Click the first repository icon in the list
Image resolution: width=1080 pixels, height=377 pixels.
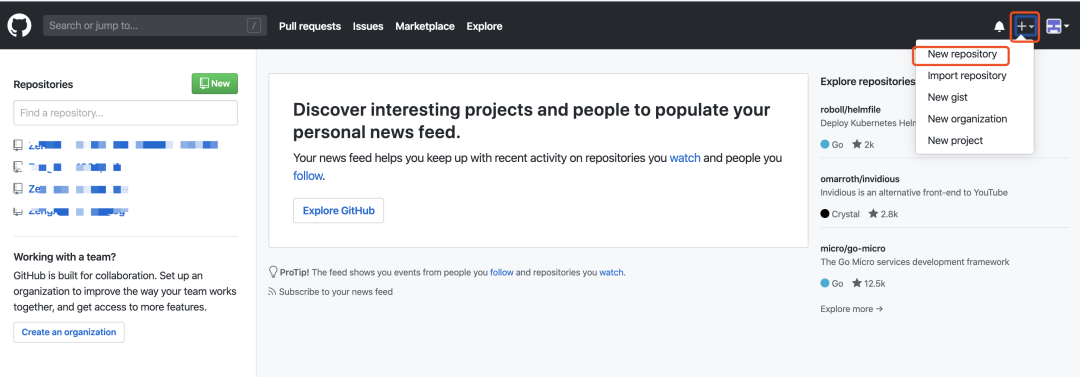click(x=18, y=145)
